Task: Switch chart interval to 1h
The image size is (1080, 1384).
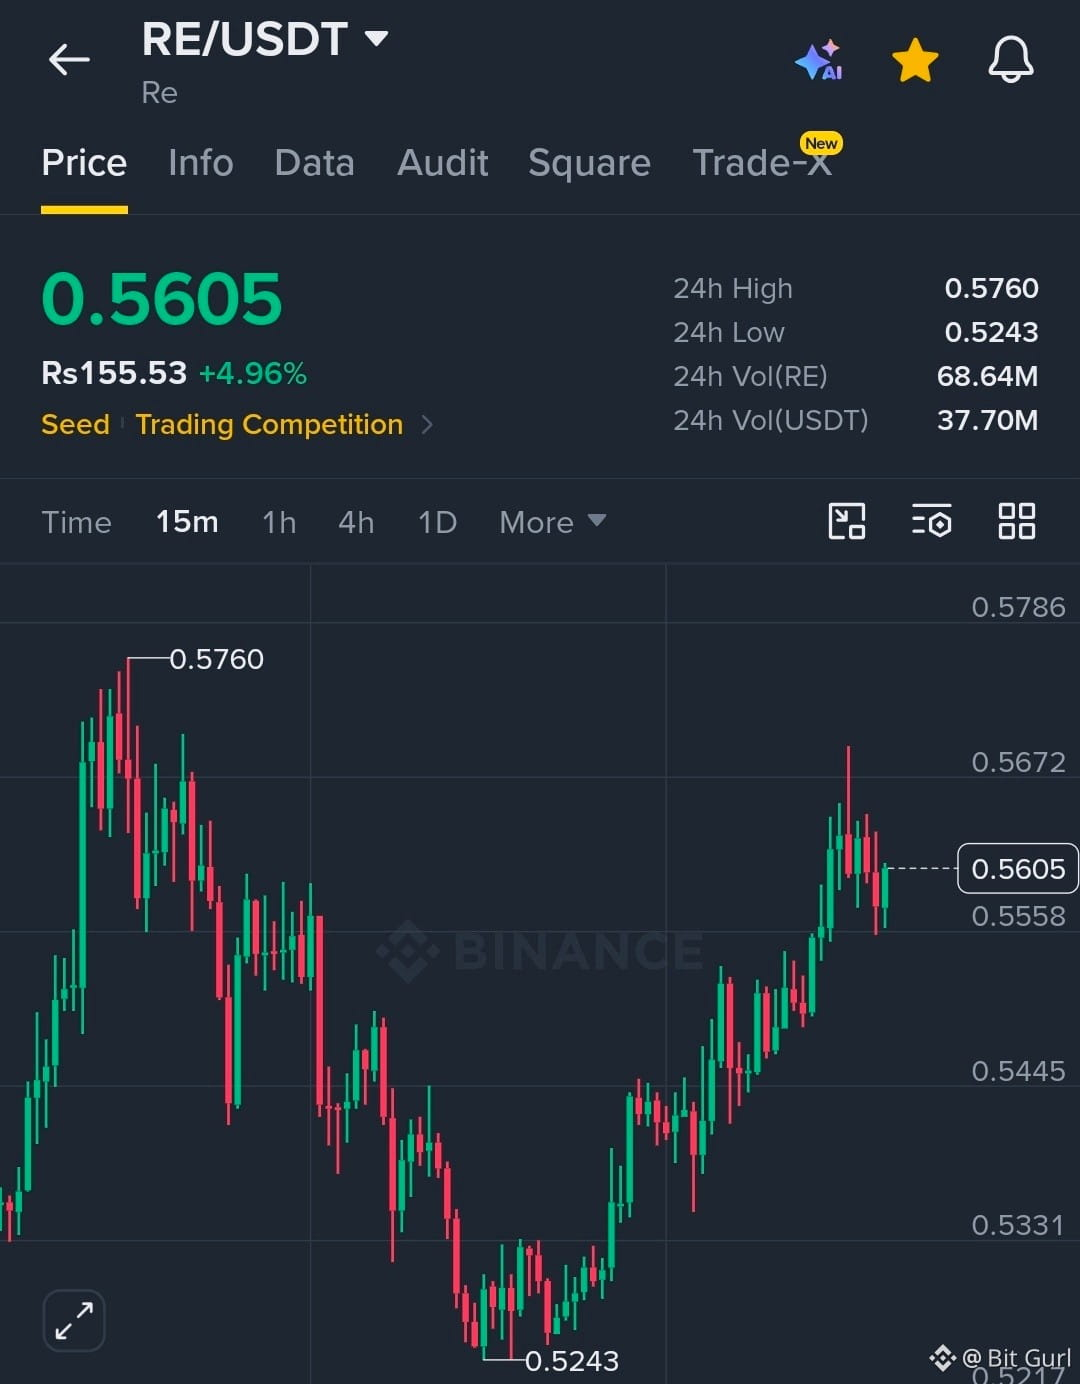Action: 279,522
